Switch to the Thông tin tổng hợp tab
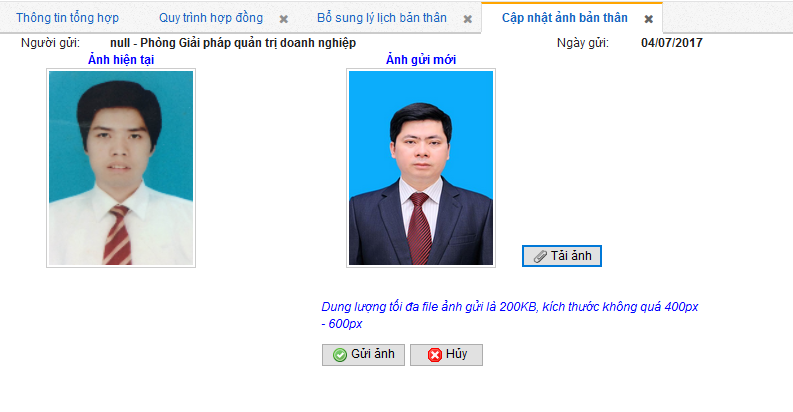Image resolution: width=793 pixels, height=412 pixels. tap(67, 18)
